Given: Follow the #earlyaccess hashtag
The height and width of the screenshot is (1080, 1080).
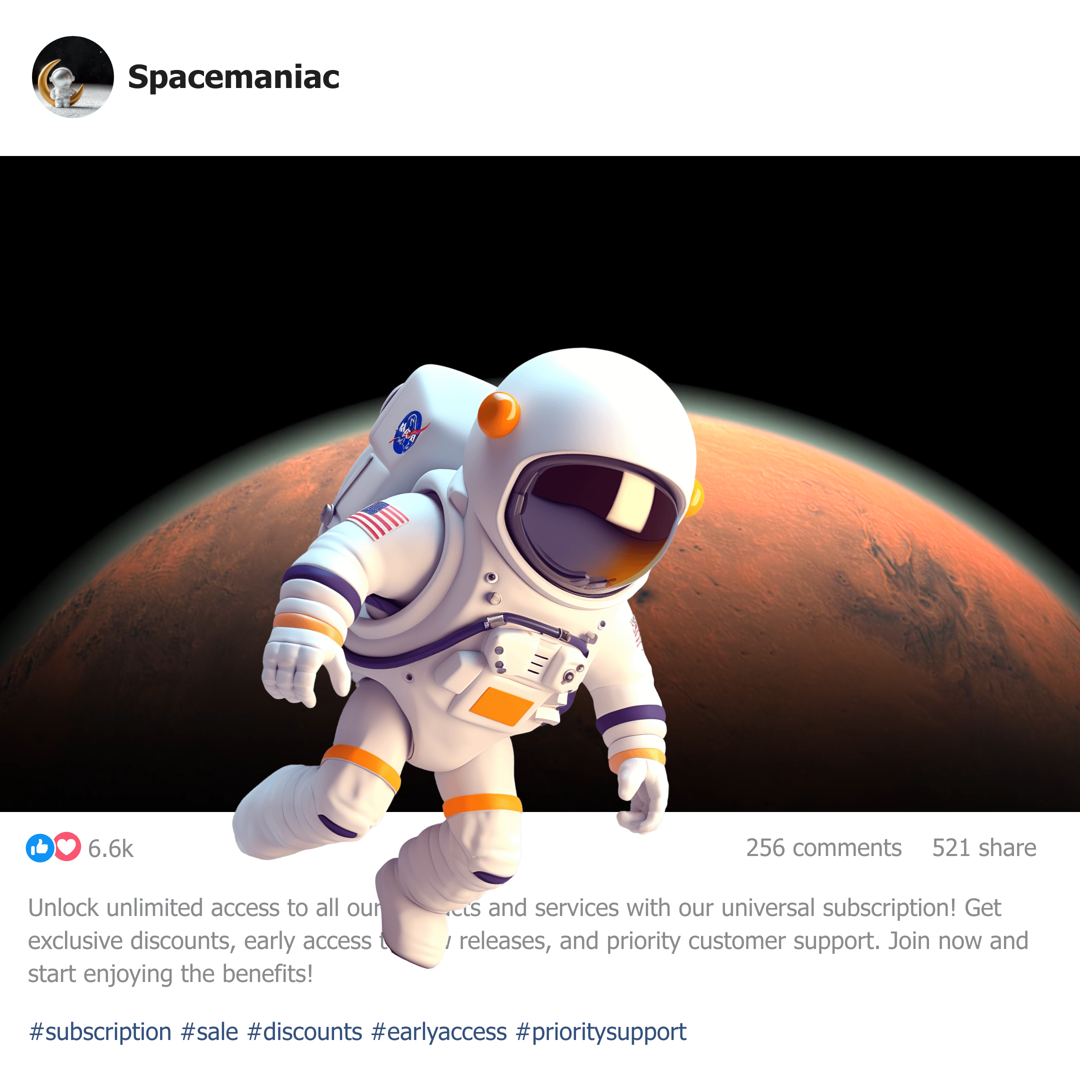Looking at the screenshot, I should click(439, 1032).
